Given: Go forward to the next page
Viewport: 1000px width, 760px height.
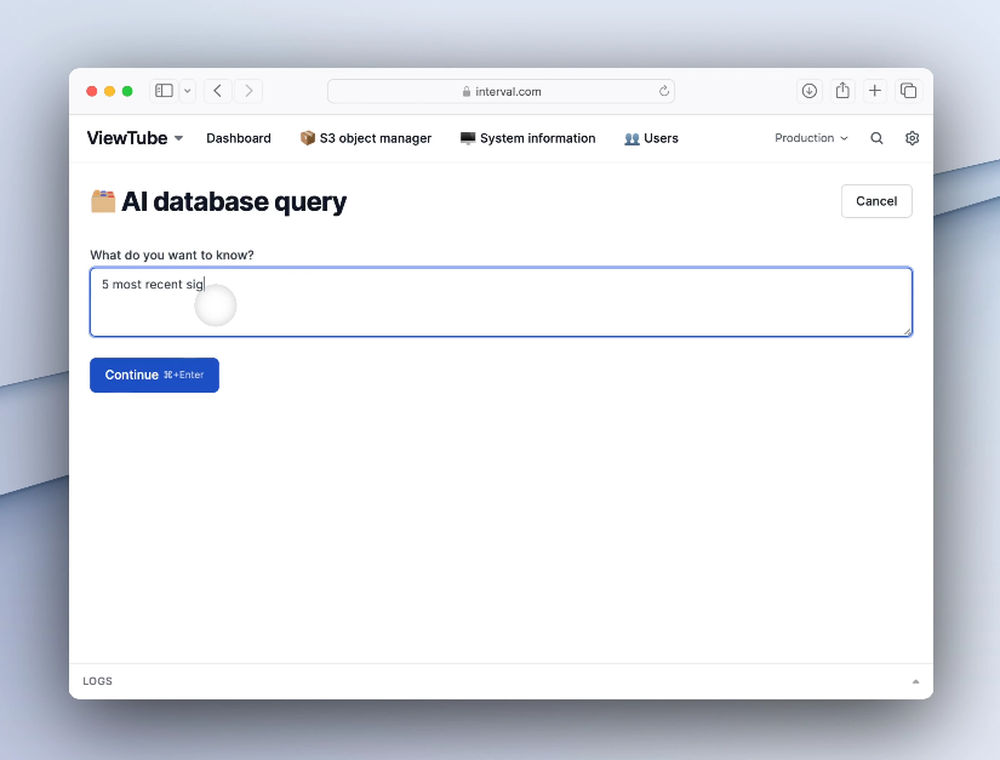Looking at the screenshot, I should pos(249,91).
